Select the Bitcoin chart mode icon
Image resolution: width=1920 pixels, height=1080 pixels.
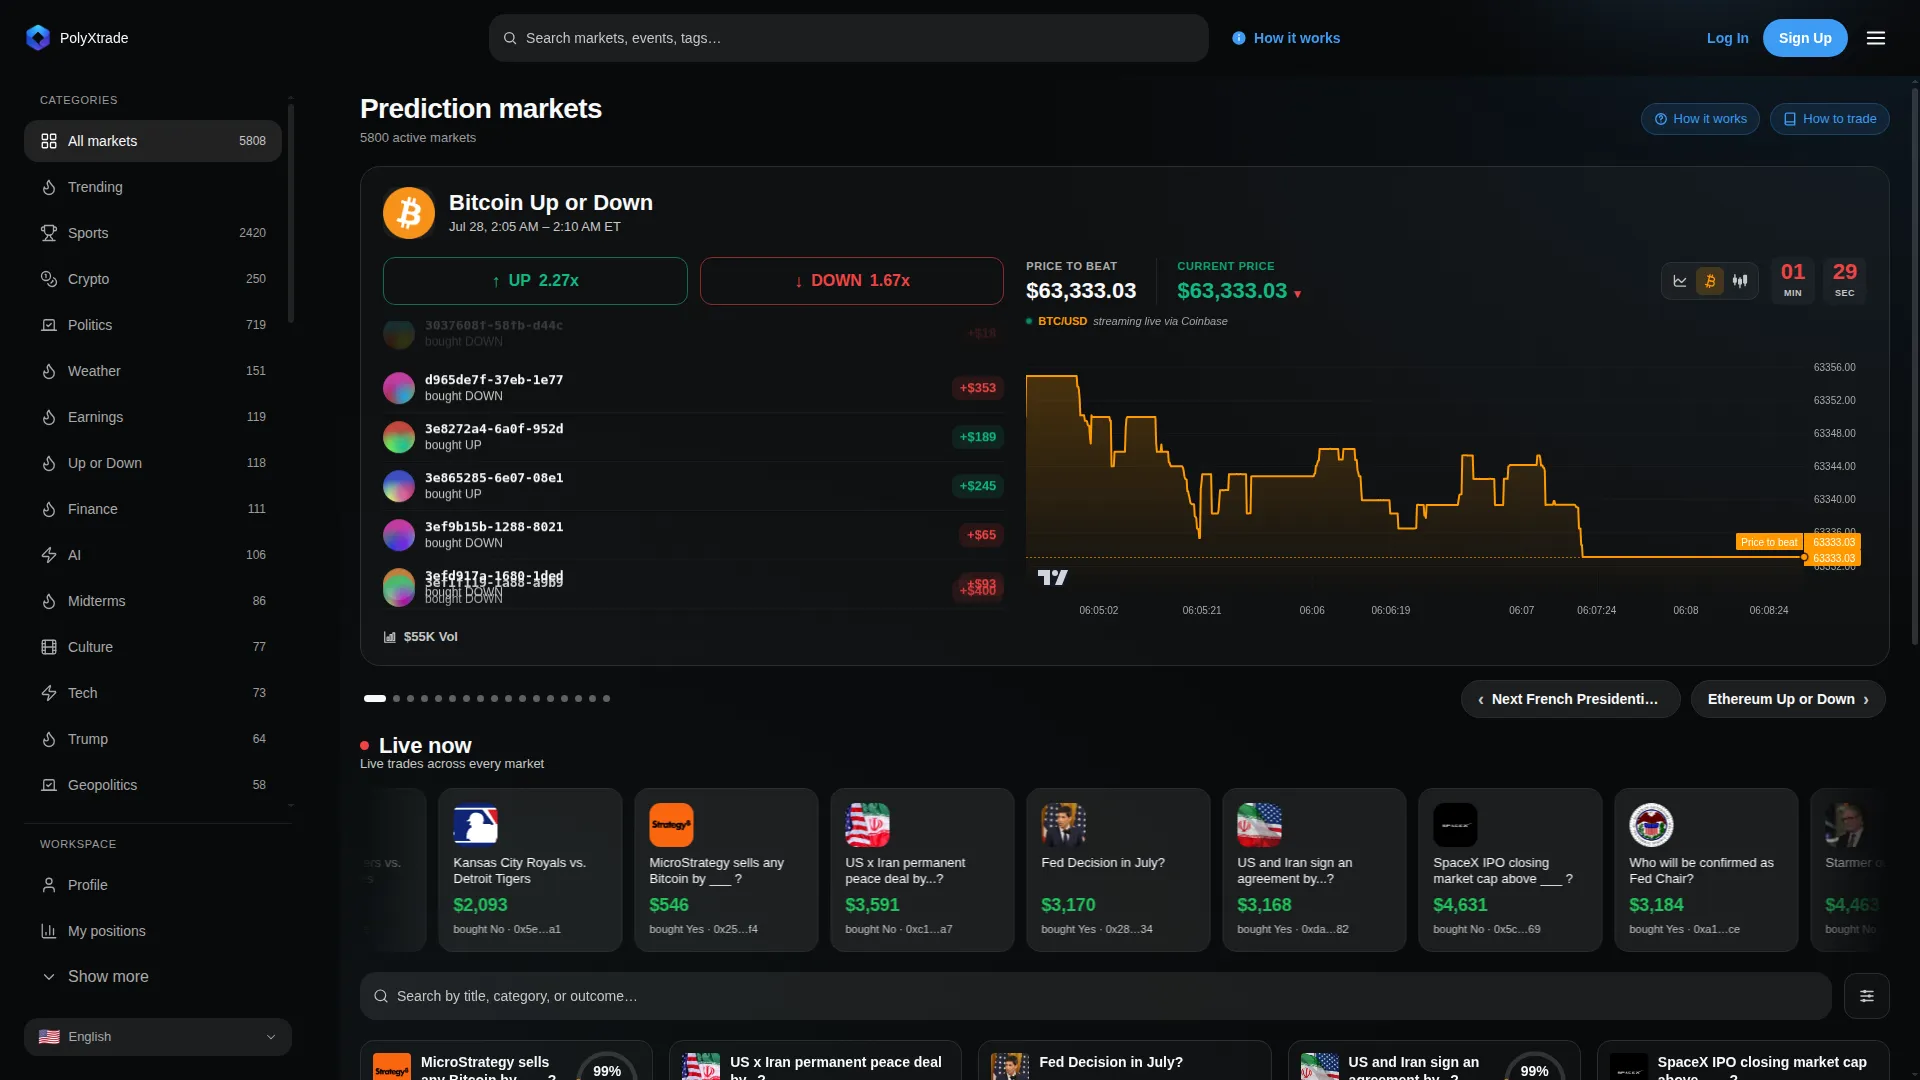pyautogui.click(x=1710, y=281)
